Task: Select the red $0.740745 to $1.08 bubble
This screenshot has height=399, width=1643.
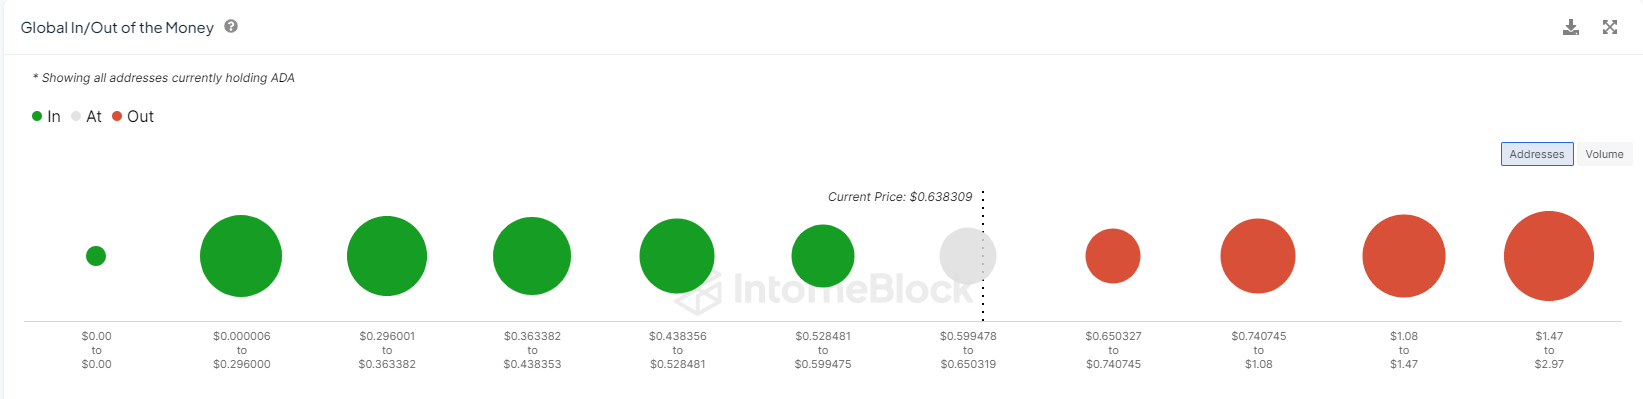Action: coord(1258,256)
